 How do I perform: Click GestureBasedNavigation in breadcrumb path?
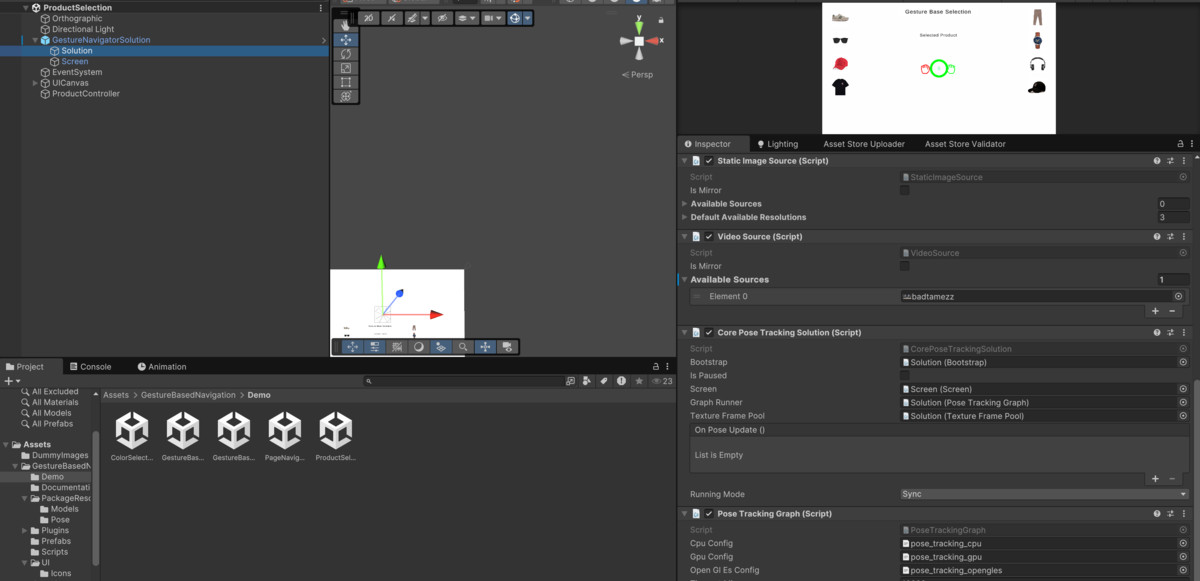pos(189,395)
